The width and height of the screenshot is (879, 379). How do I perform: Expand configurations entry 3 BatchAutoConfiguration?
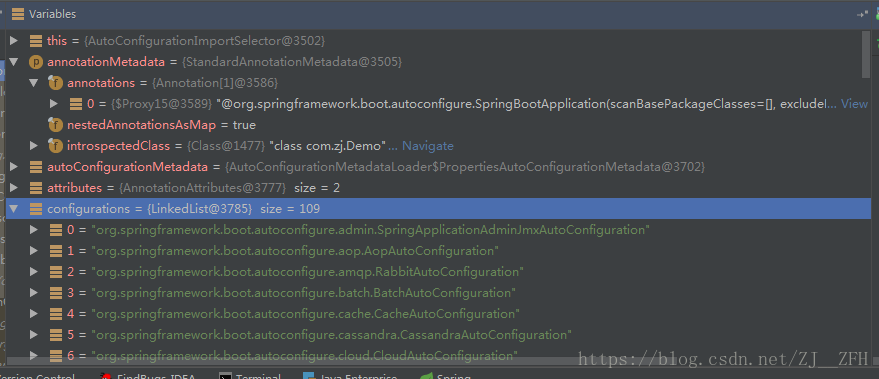point(34,293)
